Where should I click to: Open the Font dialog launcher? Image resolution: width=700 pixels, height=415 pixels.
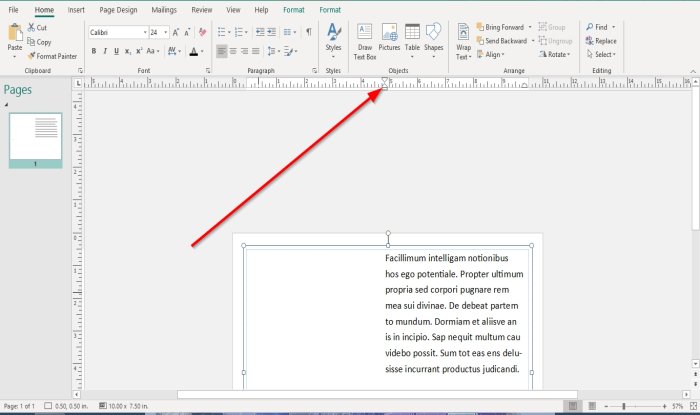tap(208, 71)
